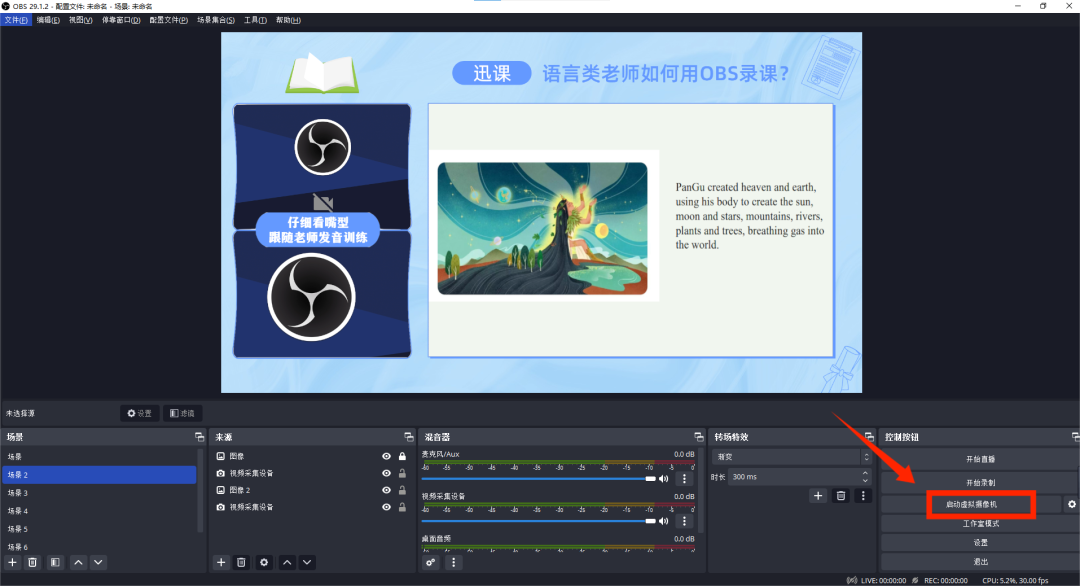Screen dimensions: 1080x586
Task: Remove selected source using the trash icon
Action: (x=242, y=562)
